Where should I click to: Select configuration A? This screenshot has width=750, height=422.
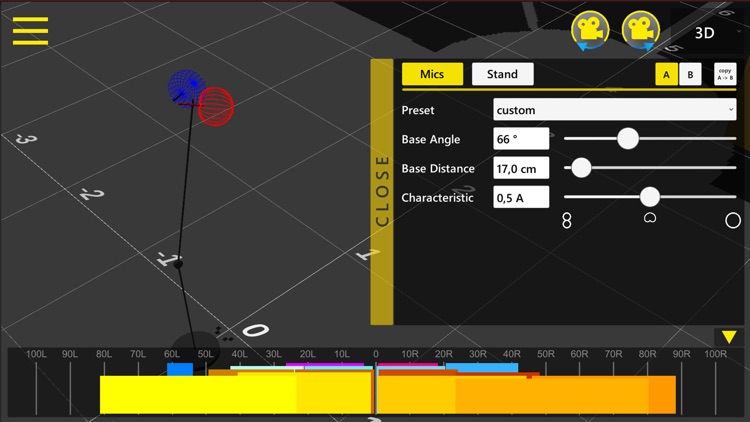click(x=666, y=75)
